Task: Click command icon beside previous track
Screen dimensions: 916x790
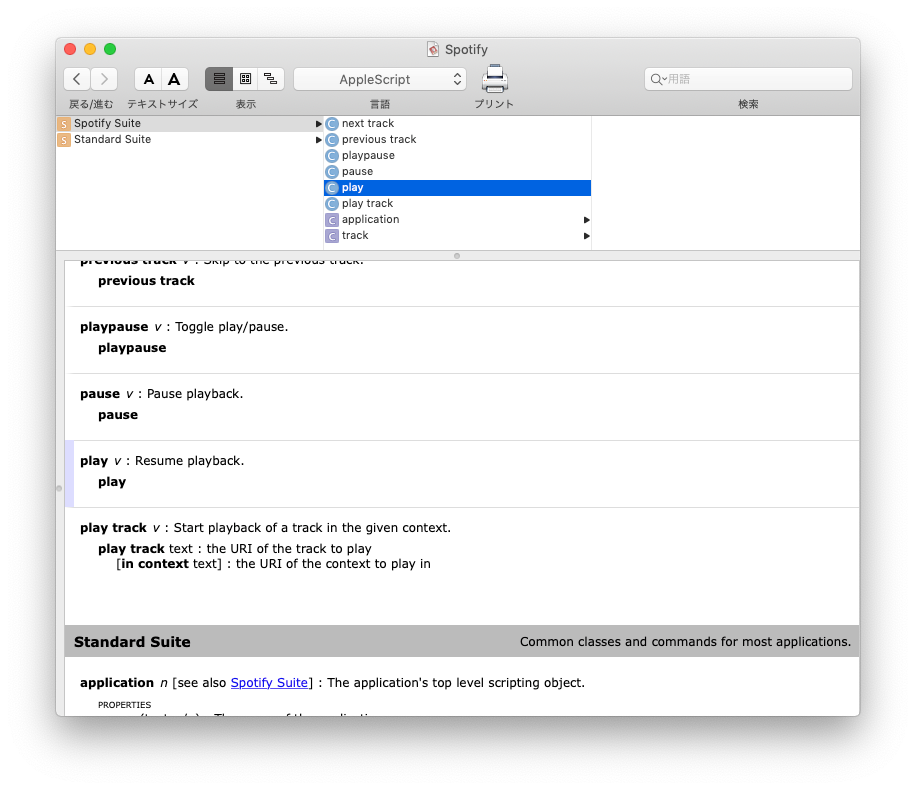Action: tap(332, 140)
